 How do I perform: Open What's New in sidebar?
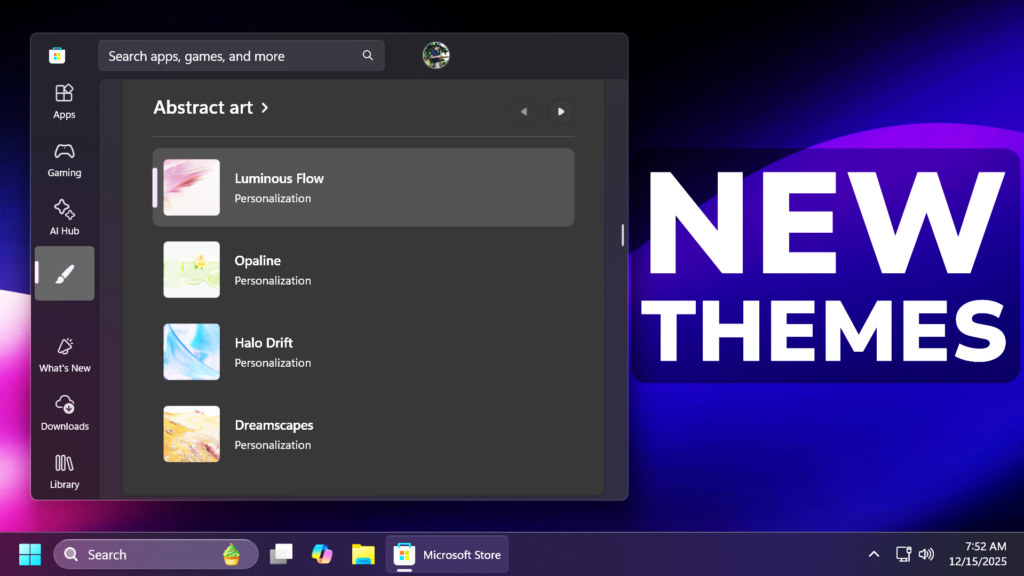[x=64, y=355]
